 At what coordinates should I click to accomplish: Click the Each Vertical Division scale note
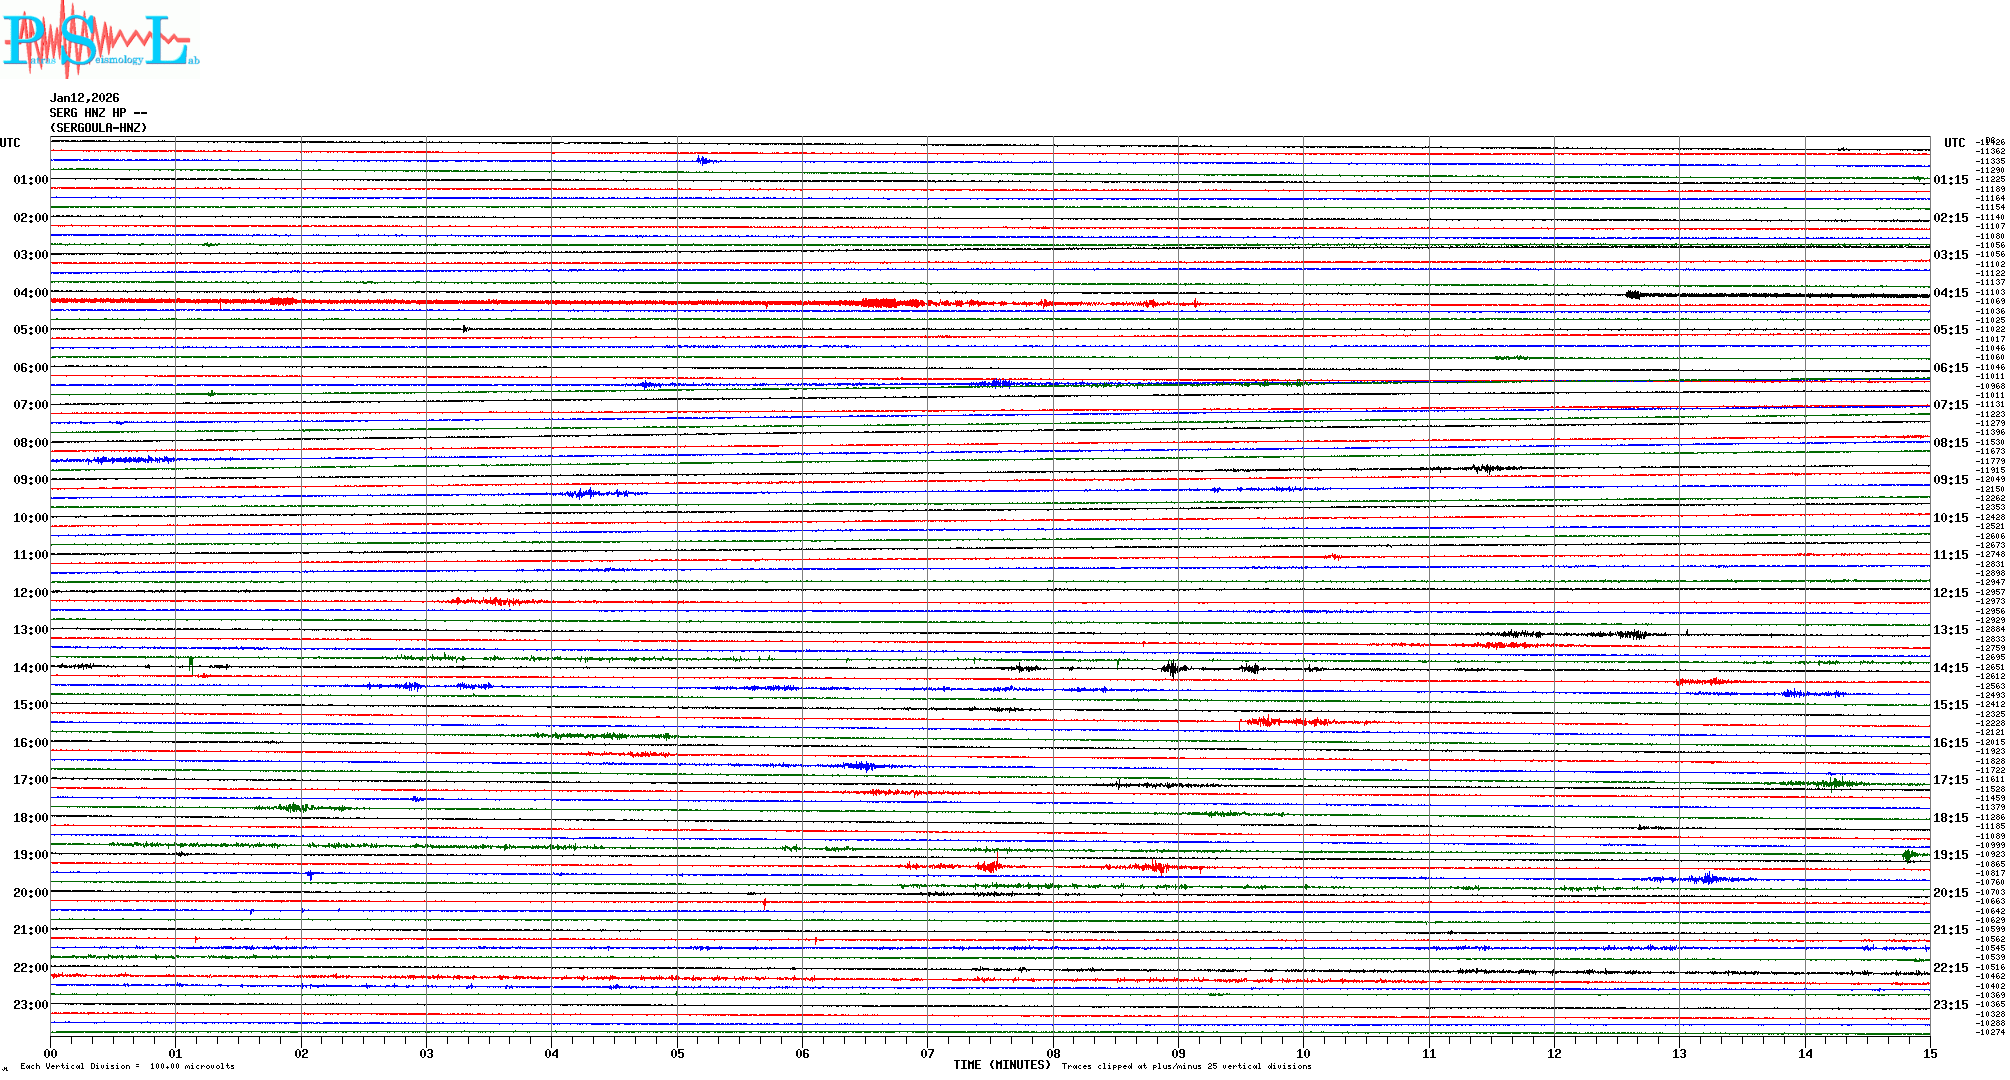pos(127,1066)
